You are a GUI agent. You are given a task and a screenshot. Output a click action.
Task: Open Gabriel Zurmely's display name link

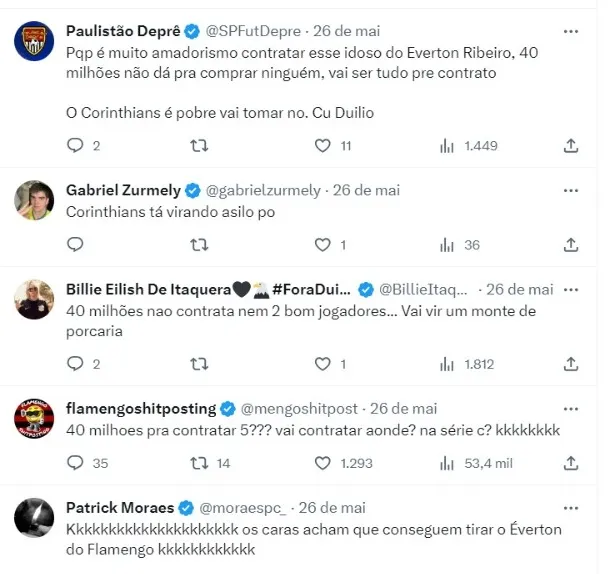[124, 189]
